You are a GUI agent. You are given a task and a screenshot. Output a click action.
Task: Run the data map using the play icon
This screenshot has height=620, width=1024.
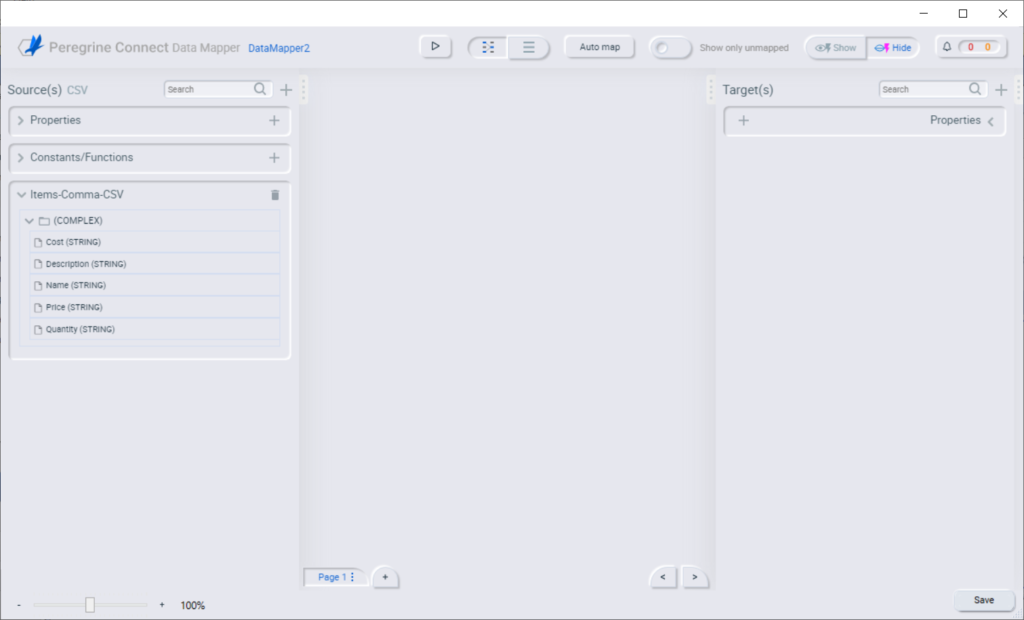pos(435,46)
